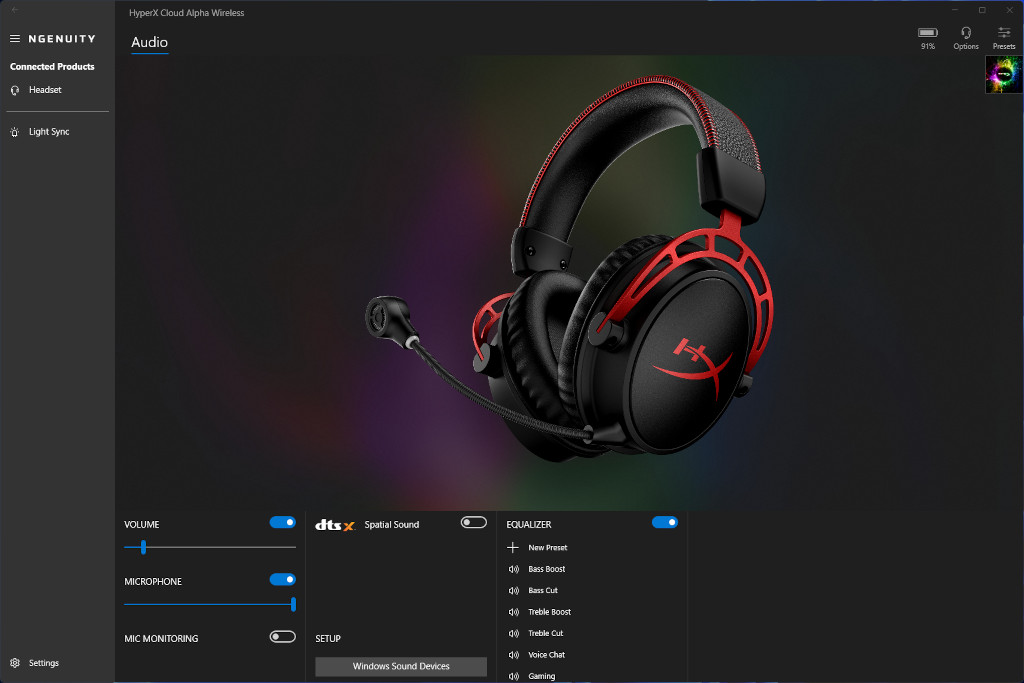Open the hamburger navigation menu

click(x=15, y=39)
